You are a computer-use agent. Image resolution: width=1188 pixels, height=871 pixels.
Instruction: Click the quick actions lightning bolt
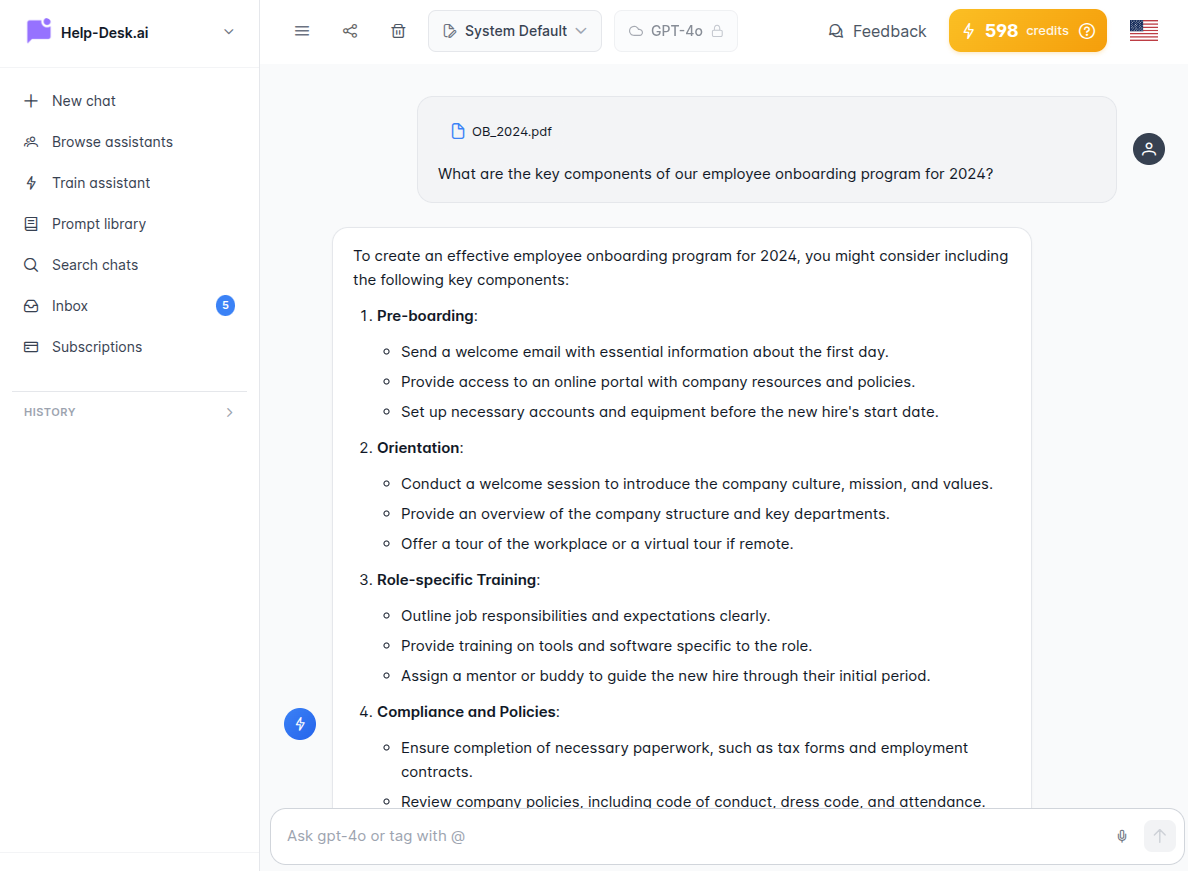click(x=300, y=723)
